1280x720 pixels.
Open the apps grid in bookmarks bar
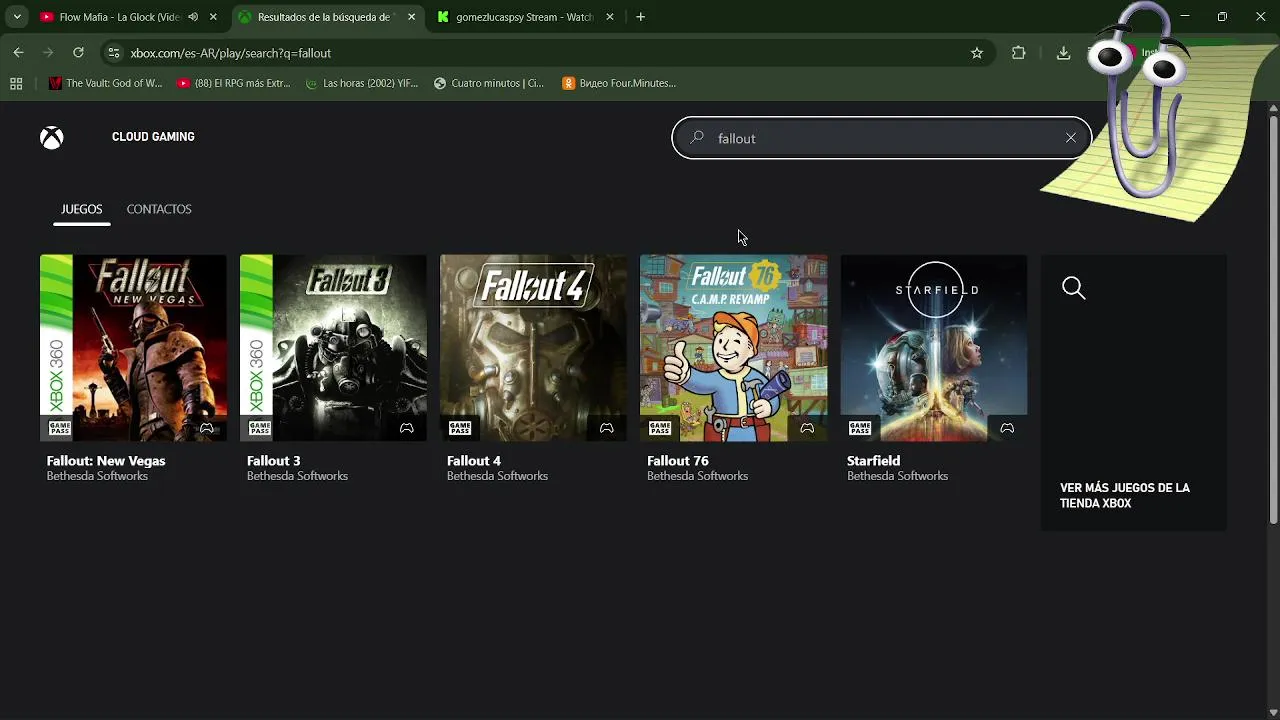(16, 84)
